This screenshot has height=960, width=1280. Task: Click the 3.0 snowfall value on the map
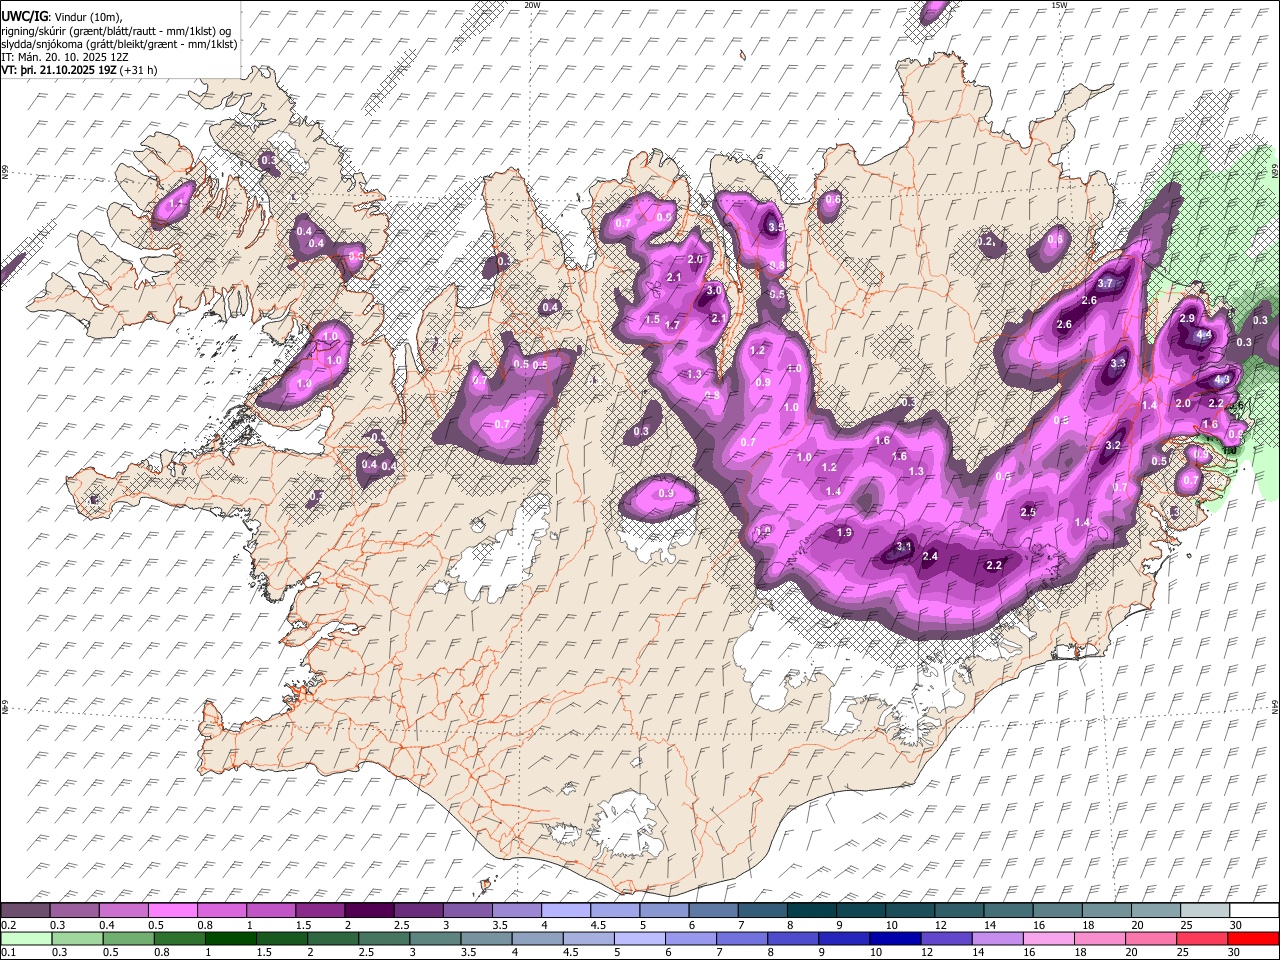click(x=713, y=290)
